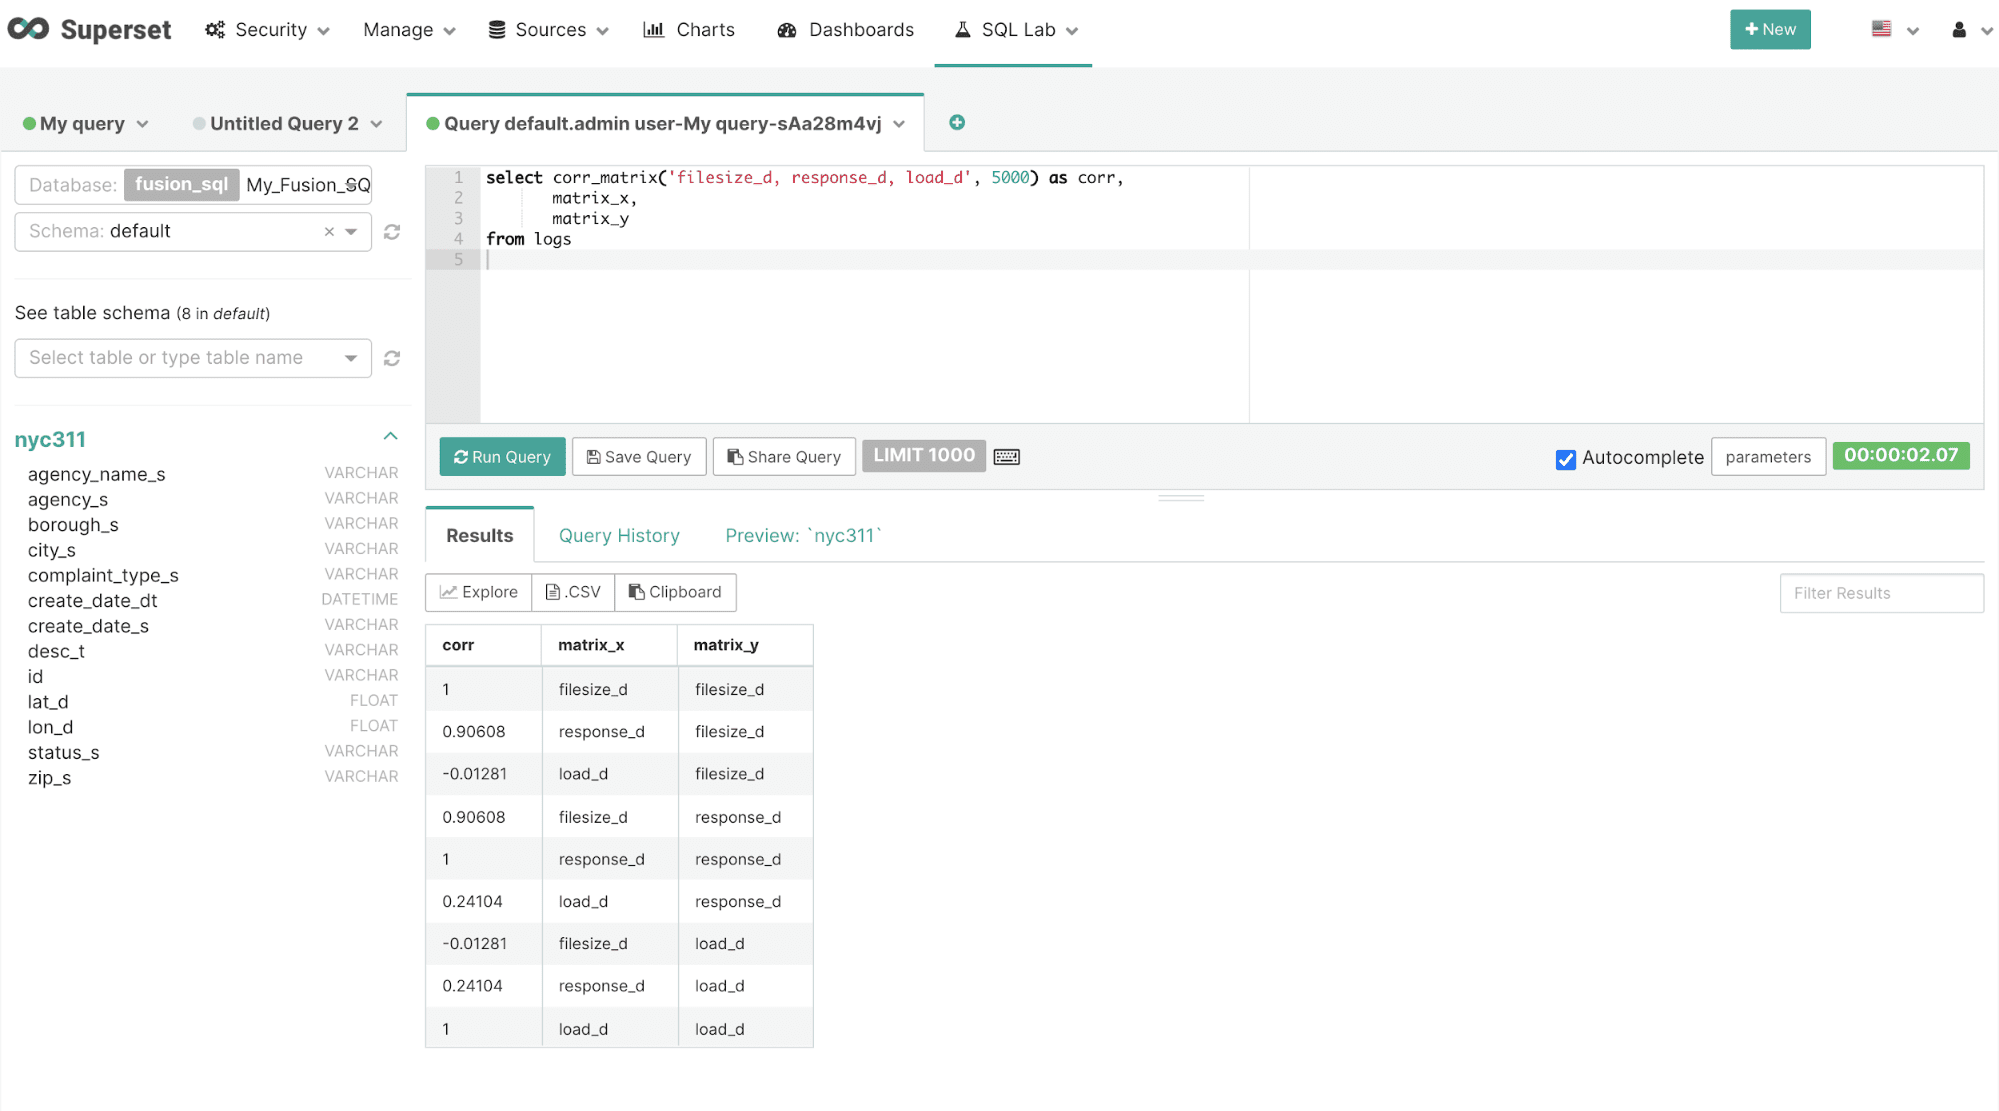Refresh the schema list icon
This screenshot has width=1999, height=1111.
(x=392, y=232)
